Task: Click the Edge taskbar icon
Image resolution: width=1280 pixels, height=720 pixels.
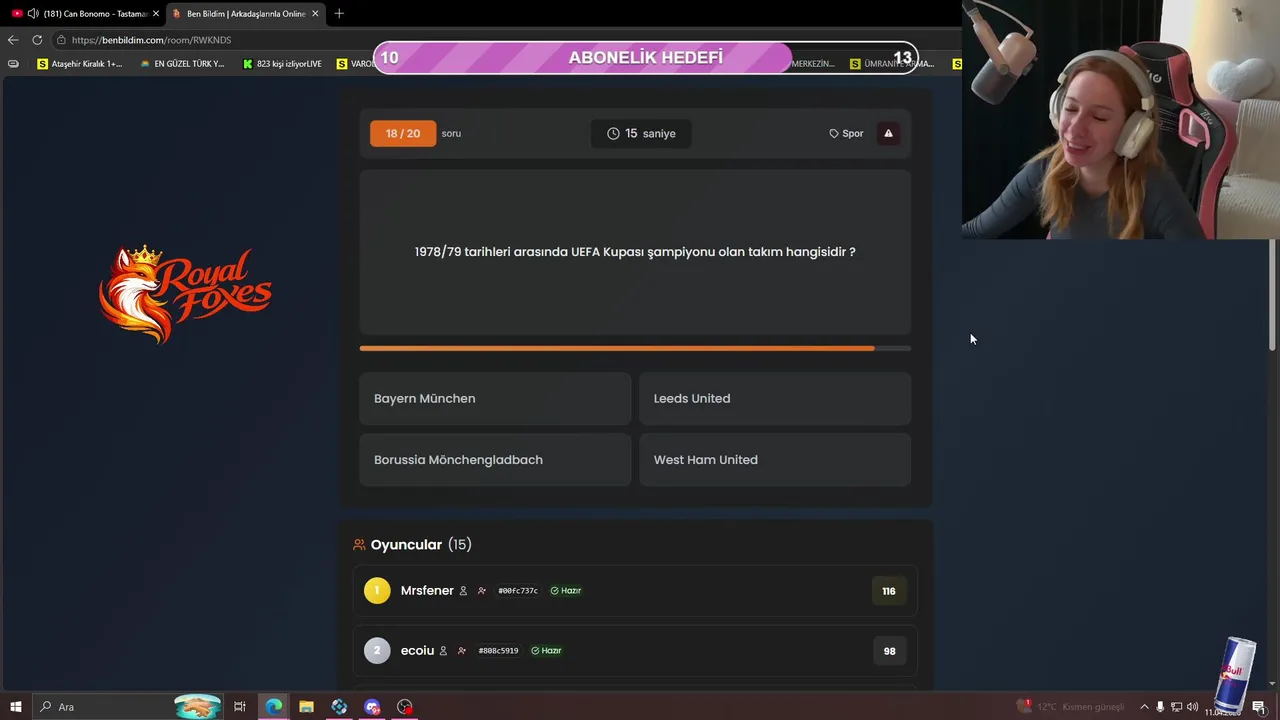Action: point(273,707)
